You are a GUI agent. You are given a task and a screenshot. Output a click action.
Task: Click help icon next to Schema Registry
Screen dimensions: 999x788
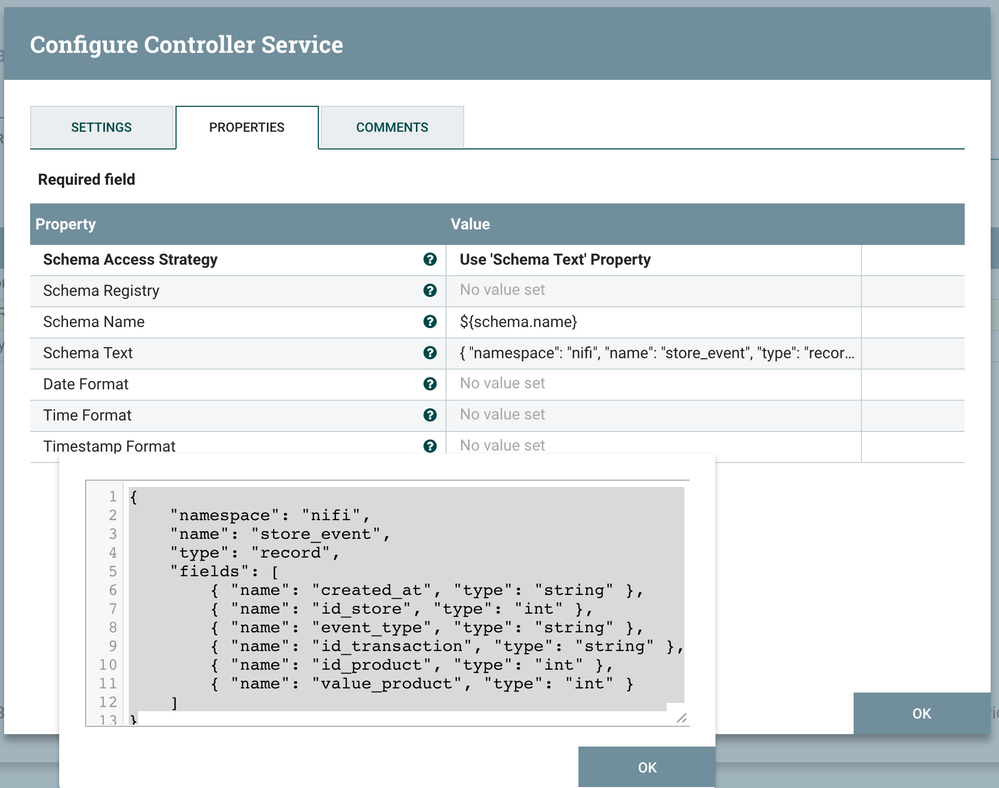tap(430, 291)
